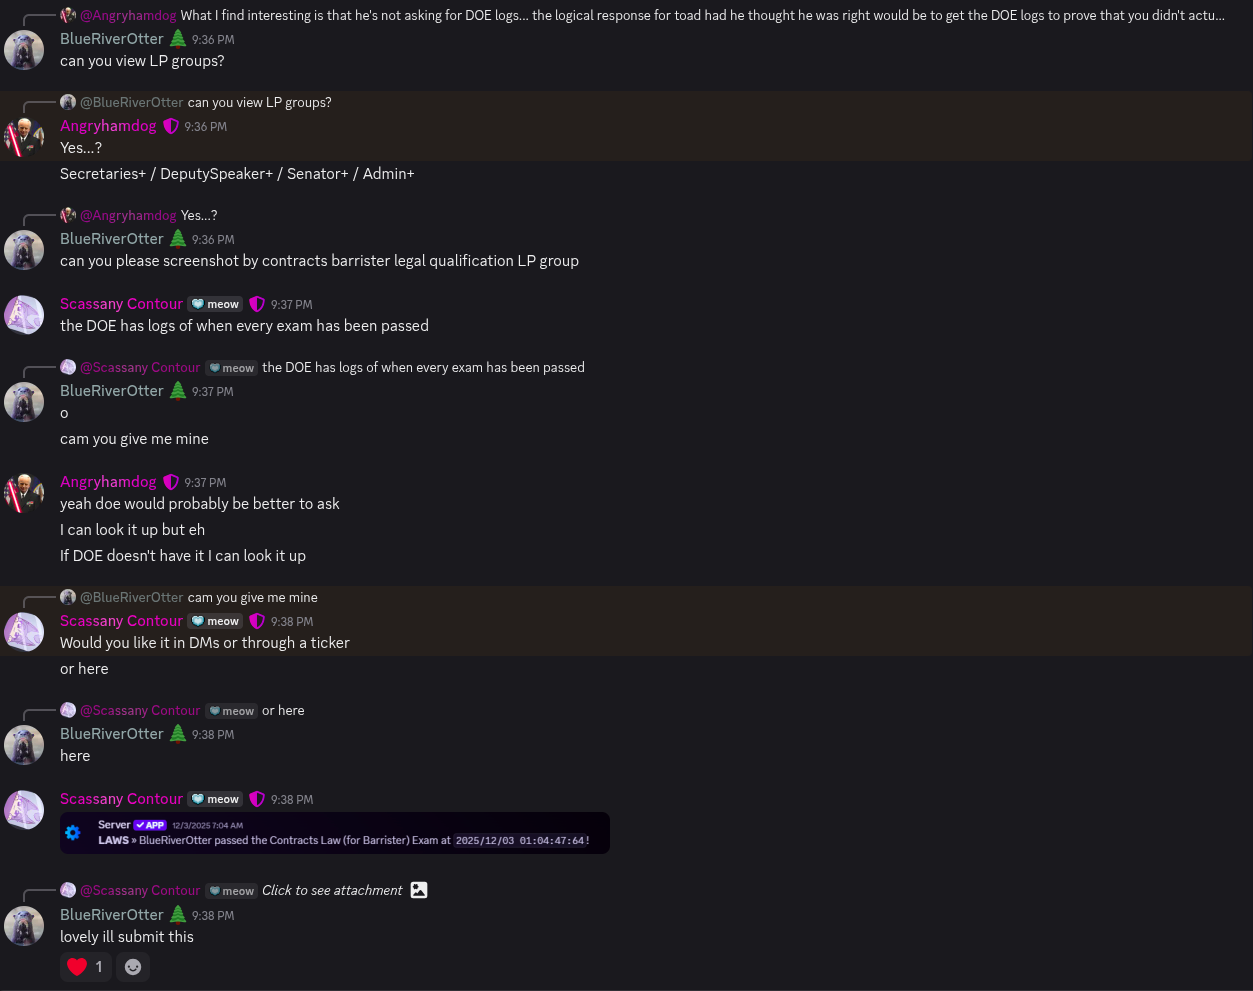This screenshot has height=991, width=1253.
Task: Click Scassany Contour's avatar beside "the DOE has logs" message
Action: [x=24, y=315]
